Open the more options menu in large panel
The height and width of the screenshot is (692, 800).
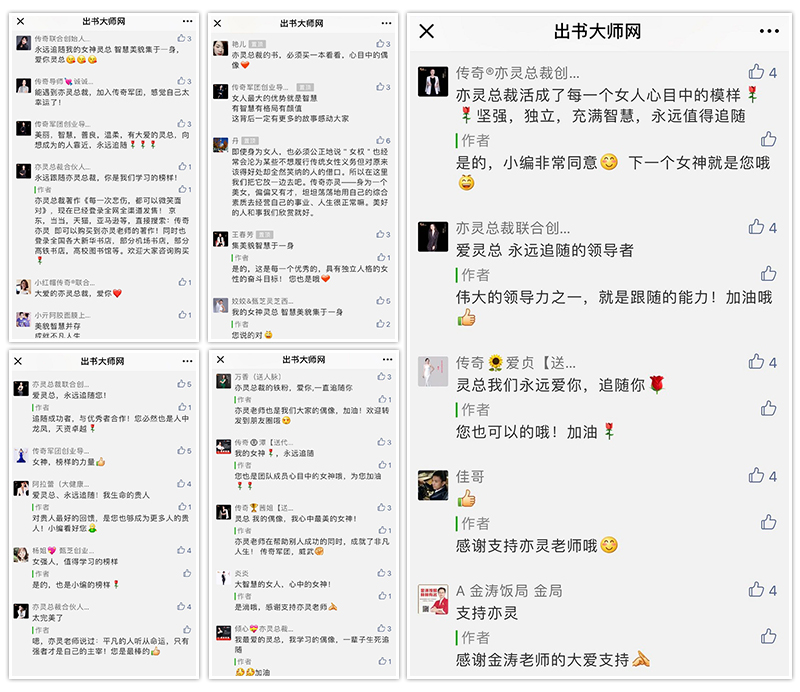(x=769, y=31)
